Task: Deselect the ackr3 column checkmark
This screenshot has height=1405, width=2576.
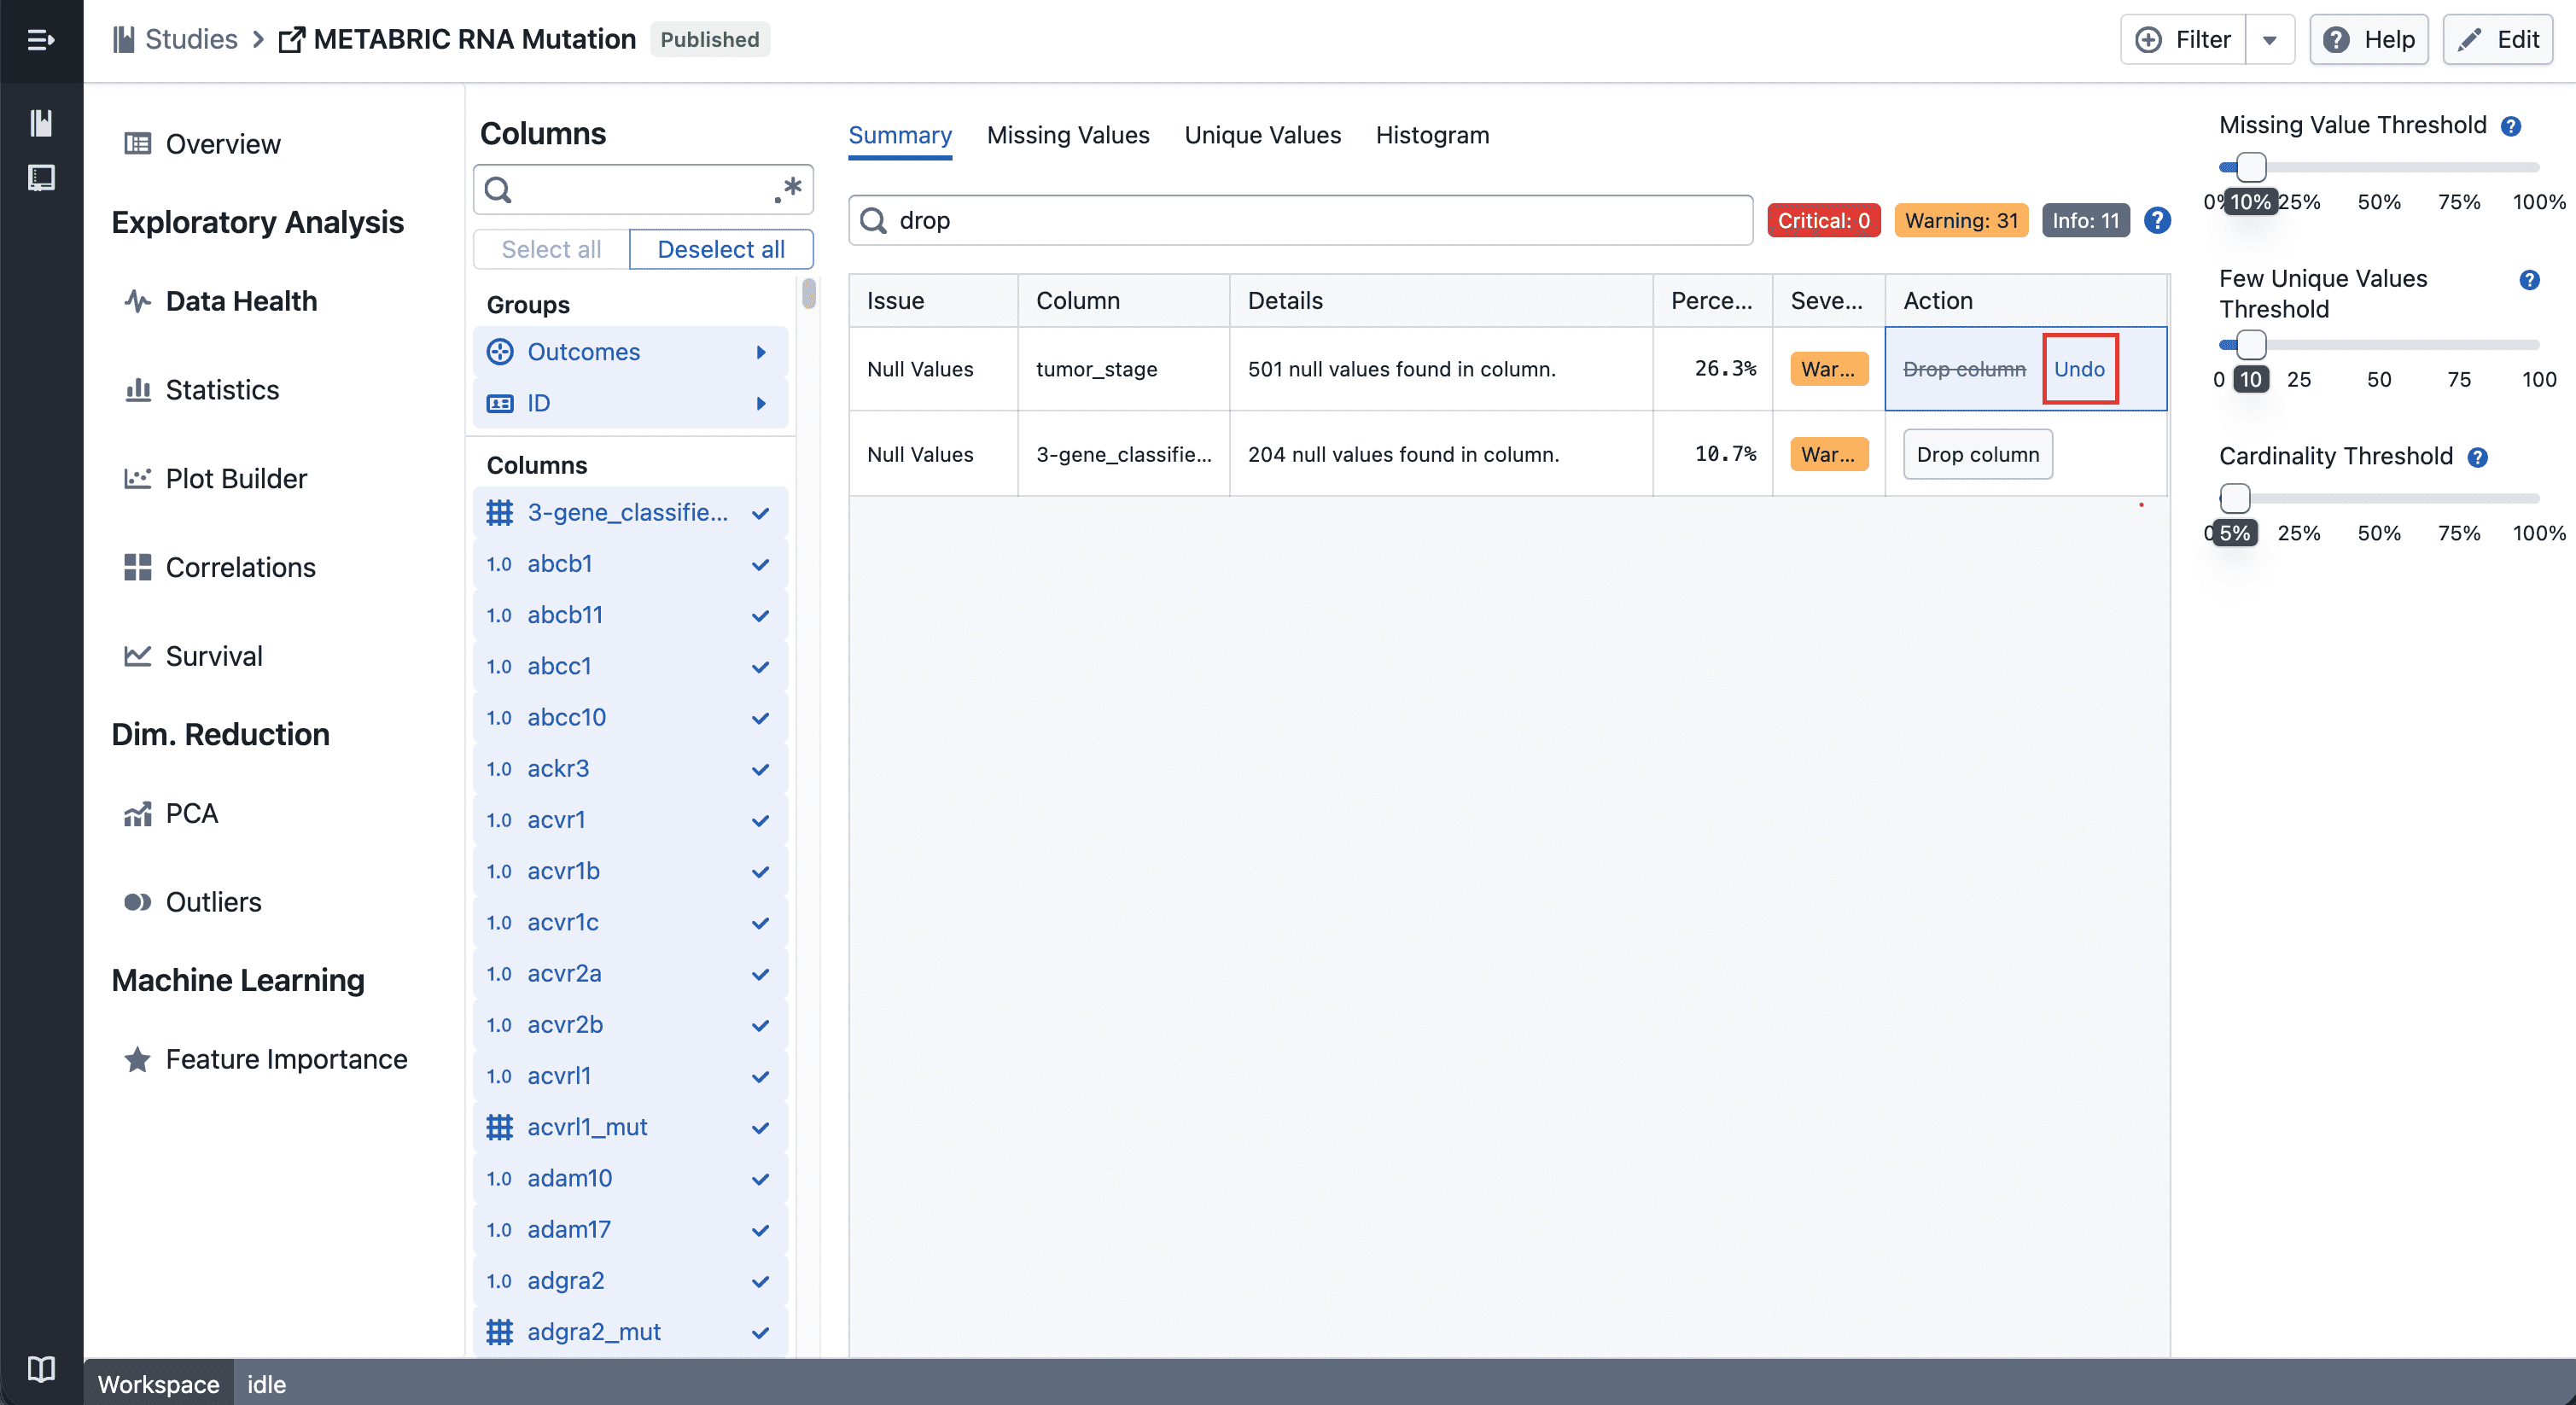Action: 760,769
